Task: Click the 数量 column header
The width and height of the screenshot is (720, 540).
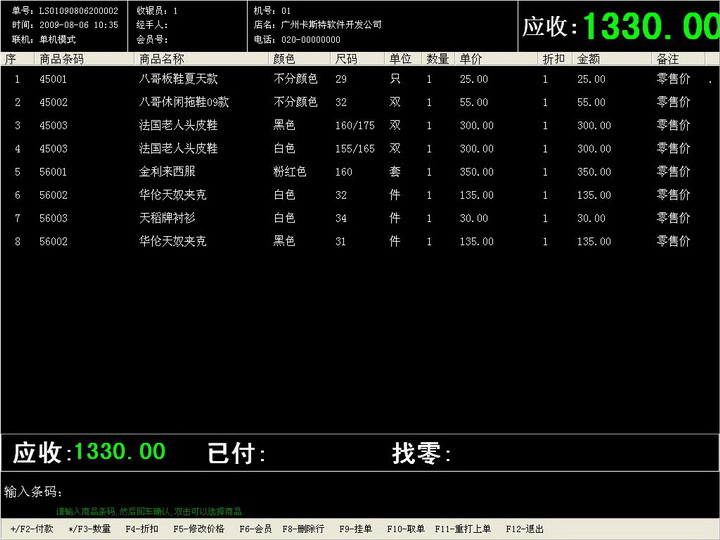Action: [x=438, y=59]
